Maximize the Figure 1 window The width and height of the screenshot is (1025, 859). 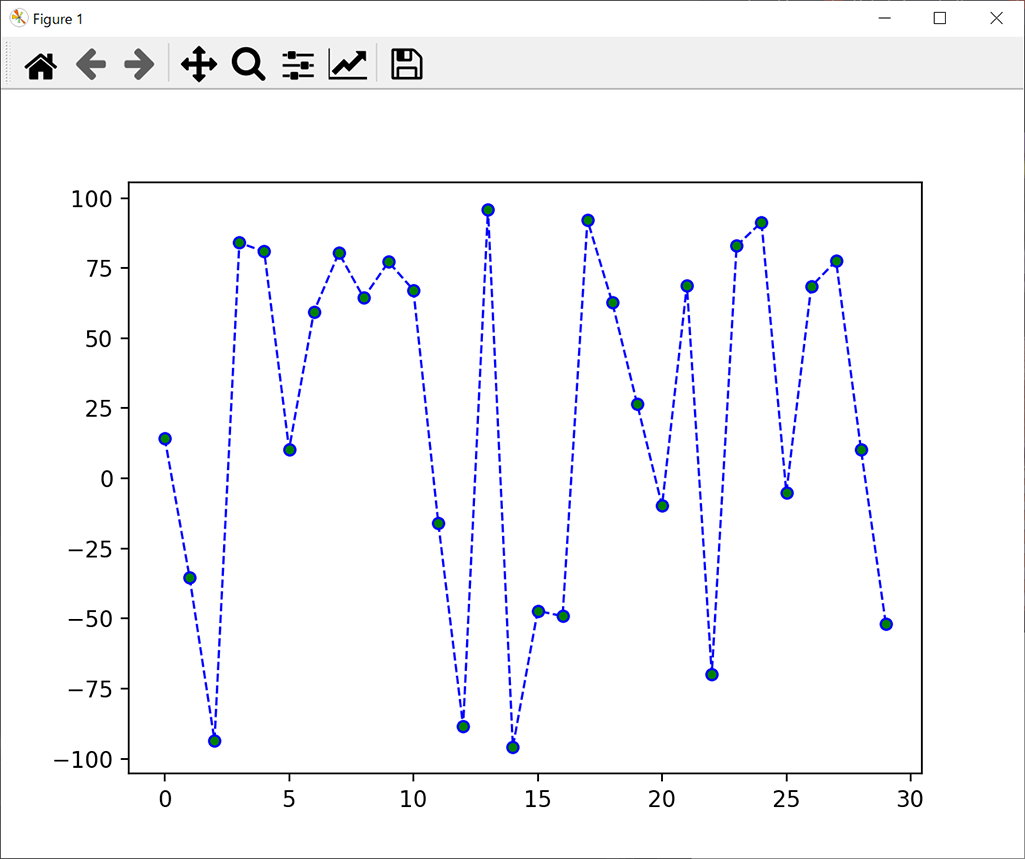(x=939, y=18)
